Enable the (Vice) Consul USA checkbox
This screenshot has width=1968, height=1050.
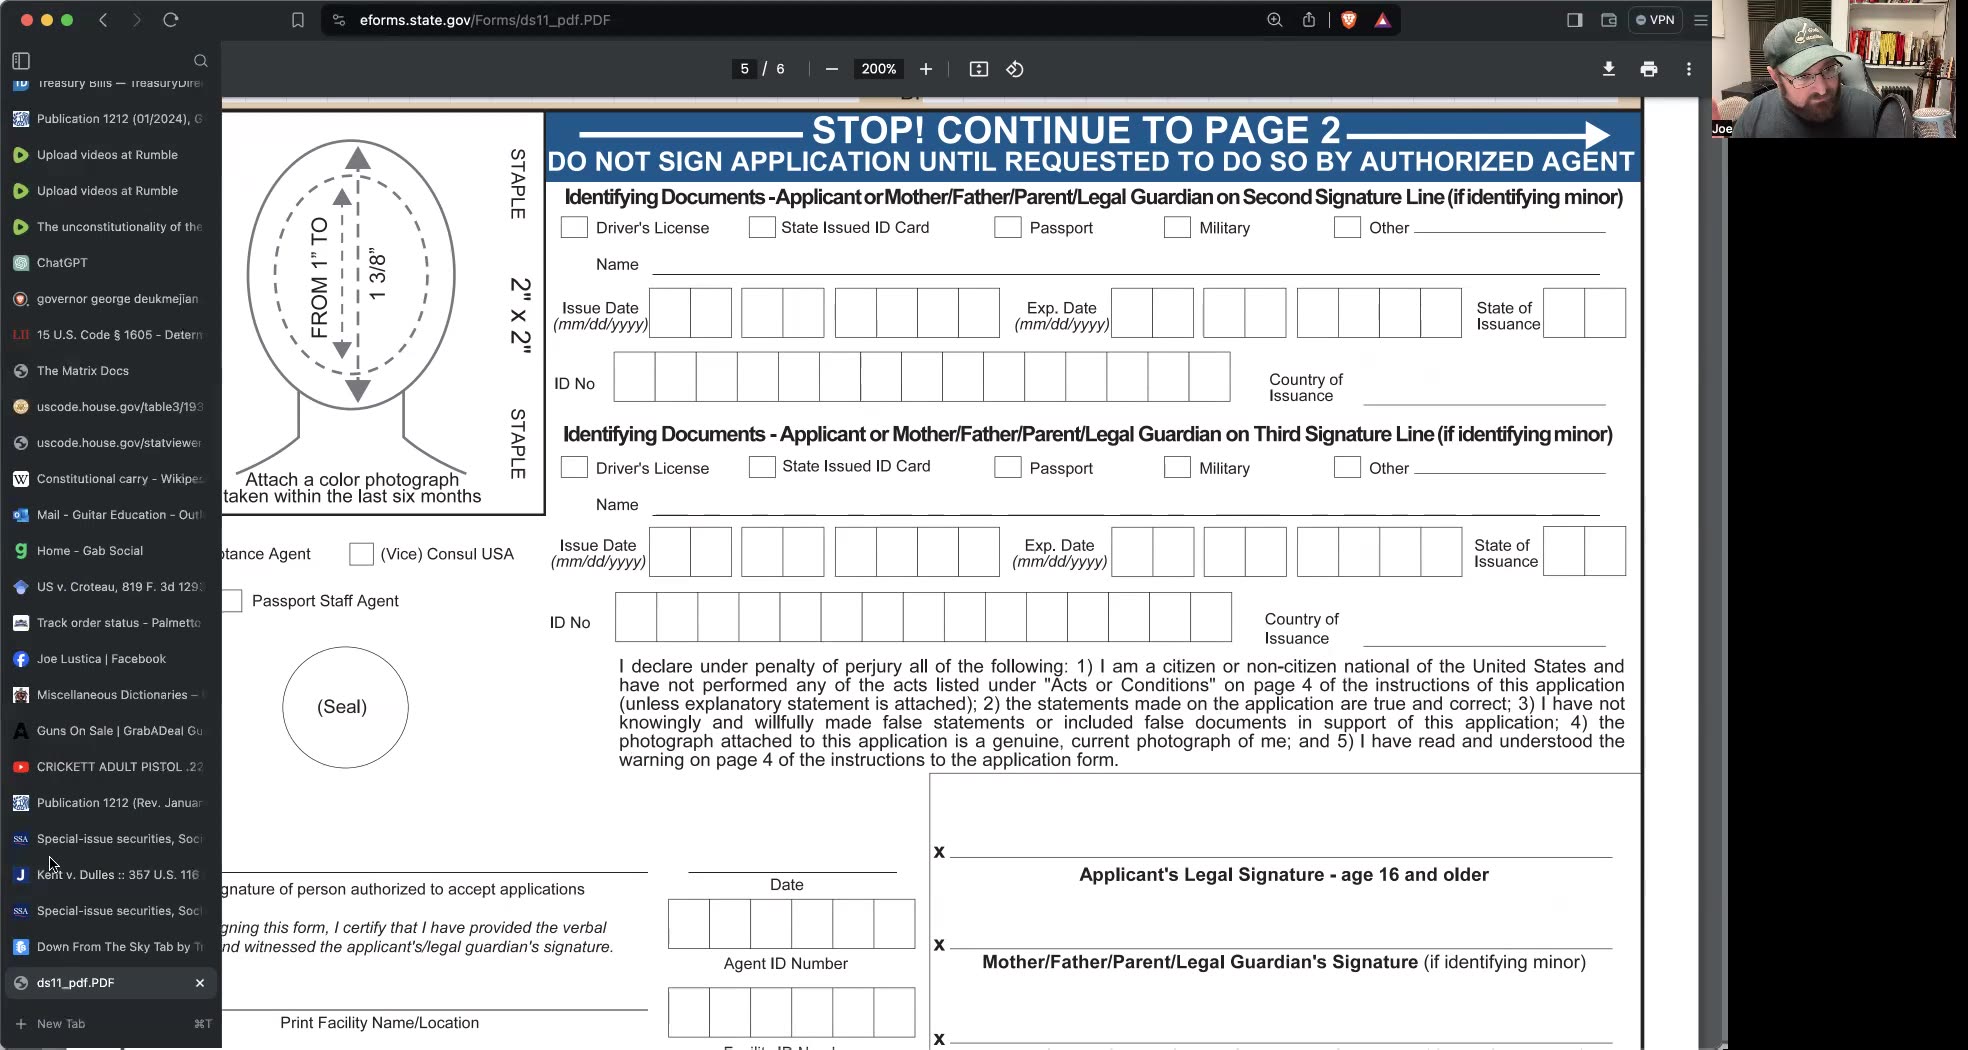(x=360, y=554)
